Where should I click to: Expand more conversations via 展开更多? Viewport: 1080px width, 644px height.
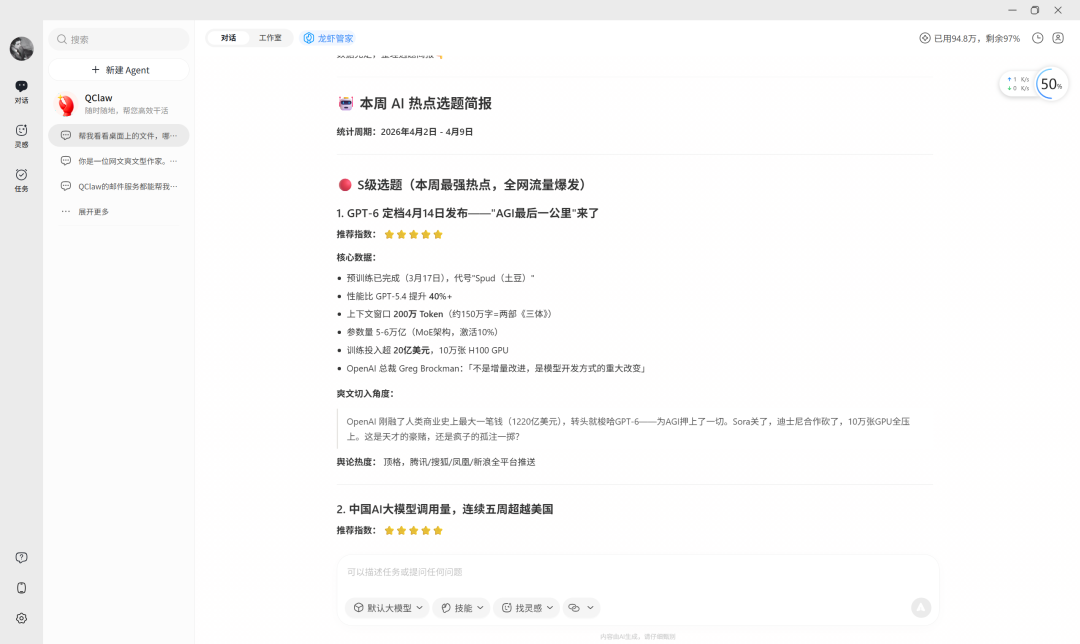93,211
